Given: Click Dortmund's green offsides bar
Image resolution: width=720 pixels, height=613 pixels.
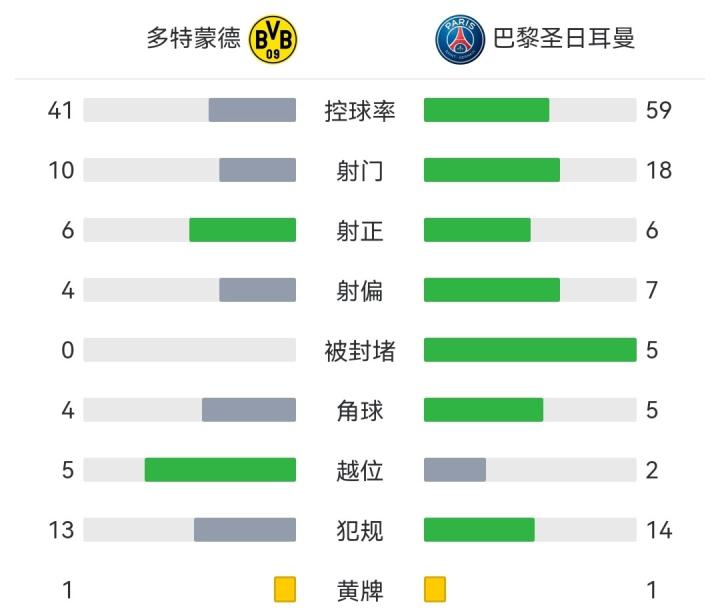Looking at the screenshot, I should (x=220, y=470).
